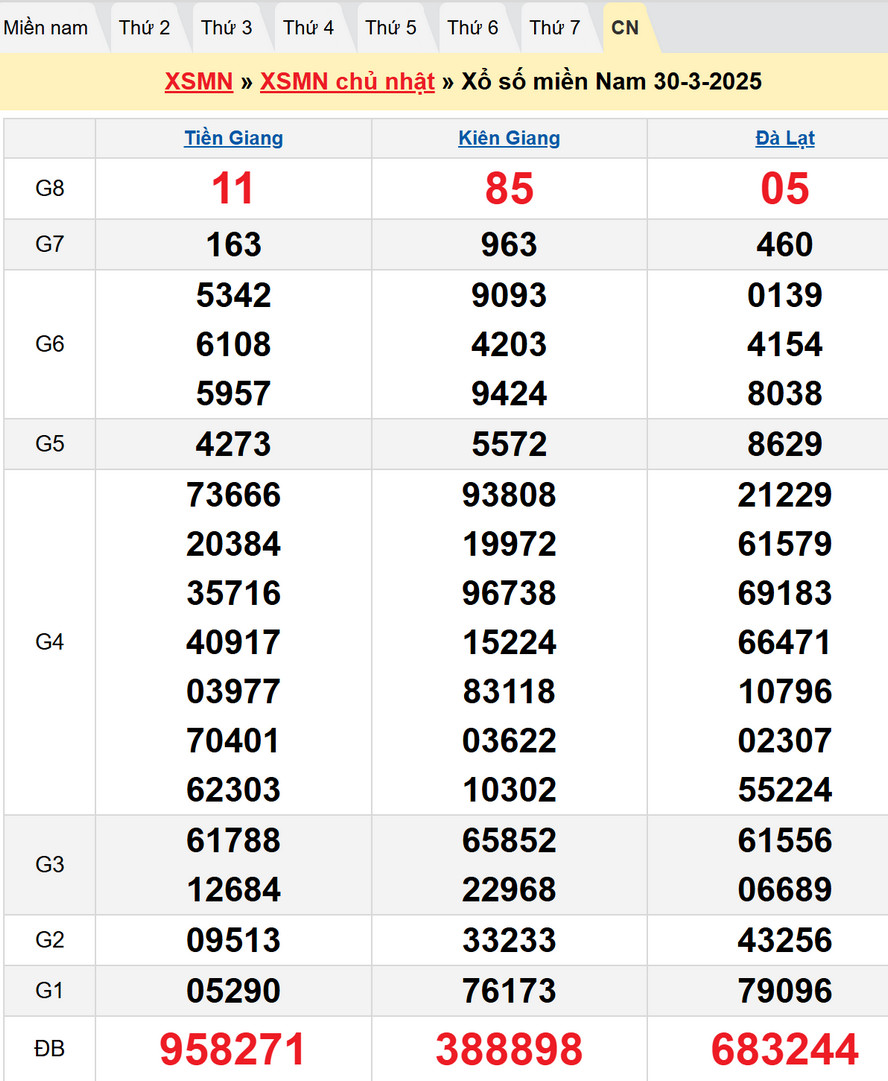
Task: Open the Đà Lạt results link
Action: [784, 139]
